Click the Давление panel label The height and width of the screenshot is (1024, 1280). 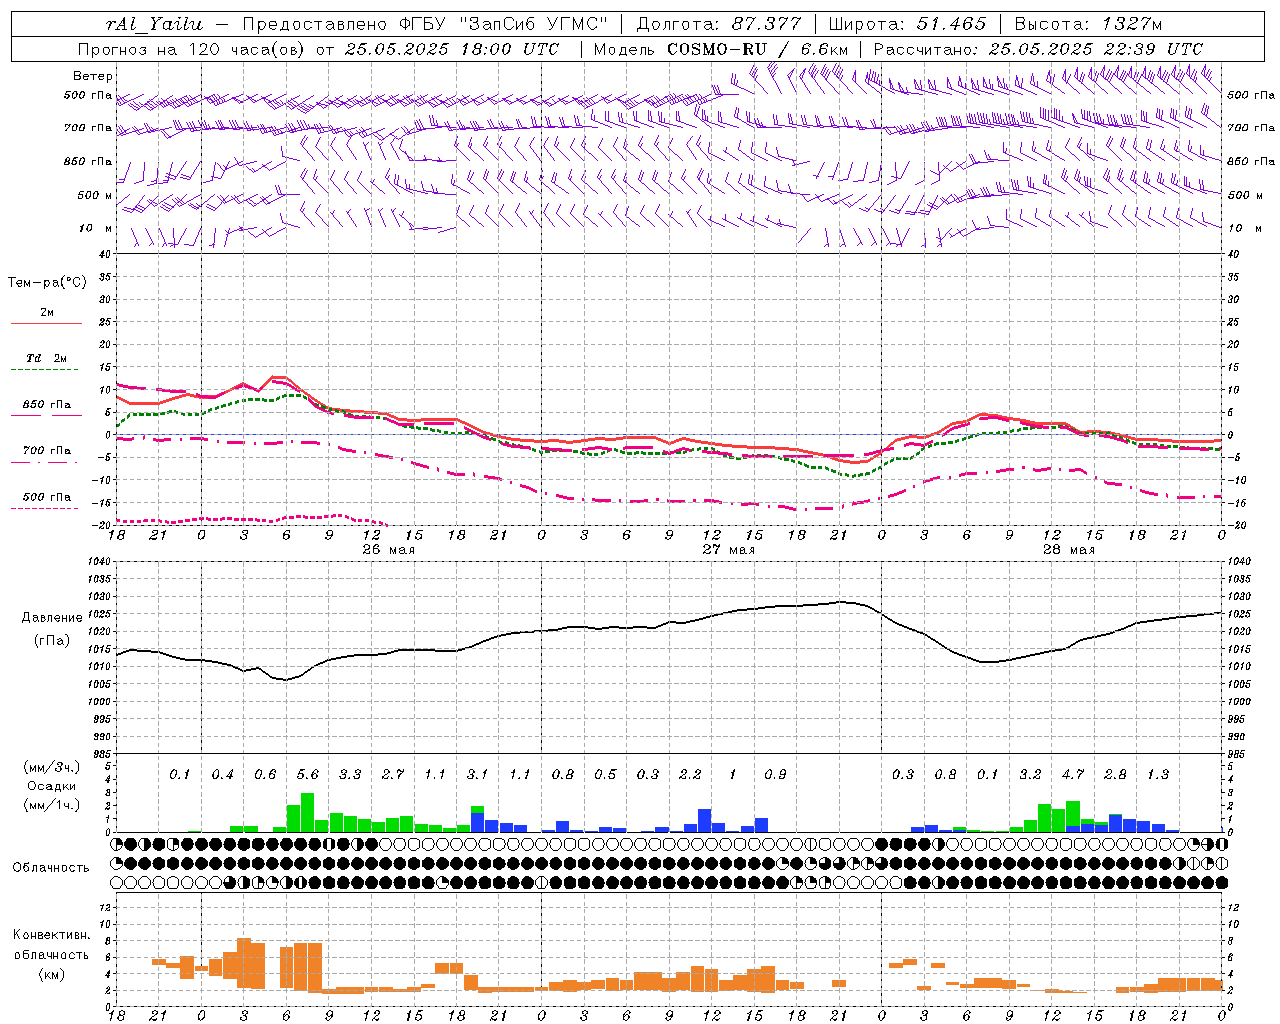(52, 617)
